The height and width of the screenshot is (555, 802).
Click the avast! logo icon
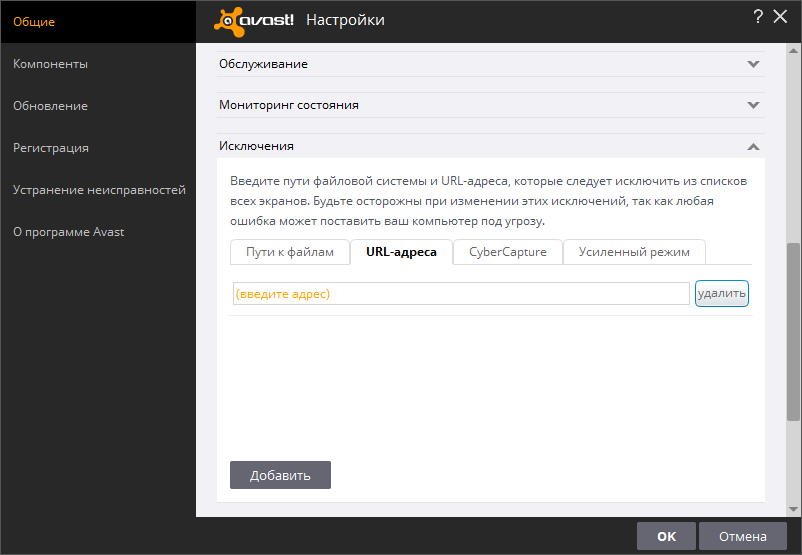pyautogui.click(x=254, y=21)
